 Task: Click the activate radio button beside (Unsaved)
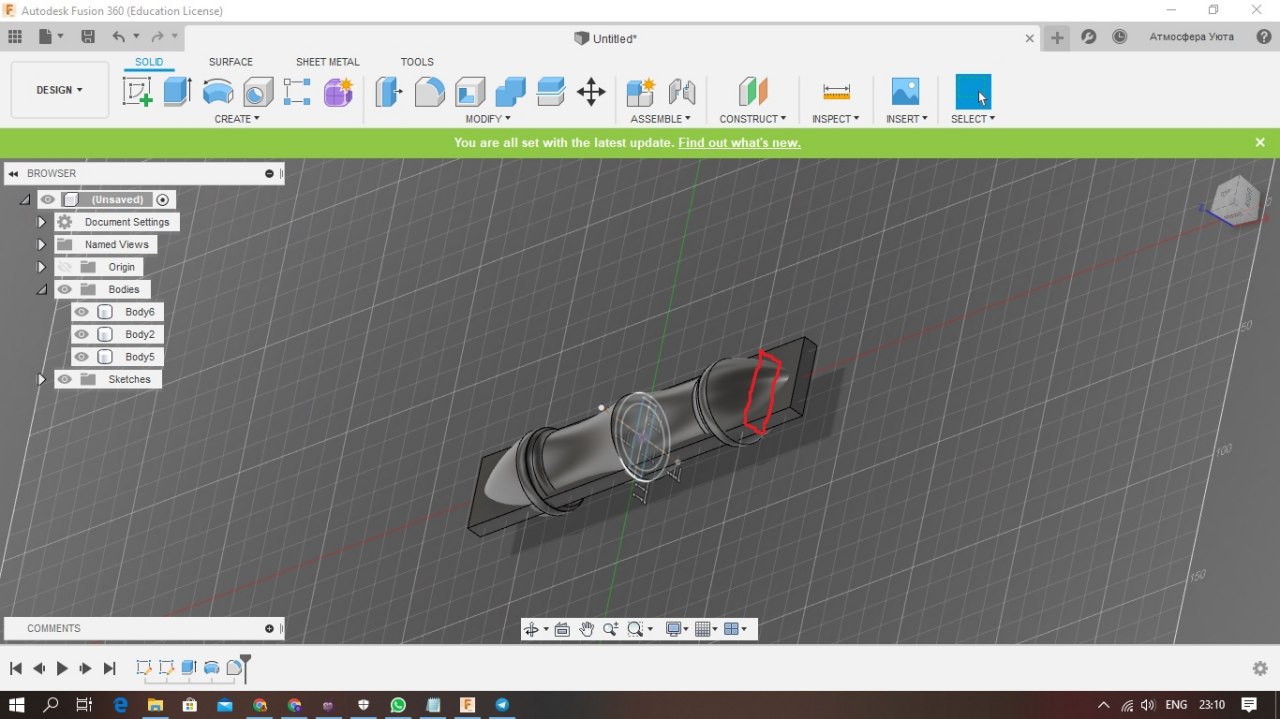point(163,200)
